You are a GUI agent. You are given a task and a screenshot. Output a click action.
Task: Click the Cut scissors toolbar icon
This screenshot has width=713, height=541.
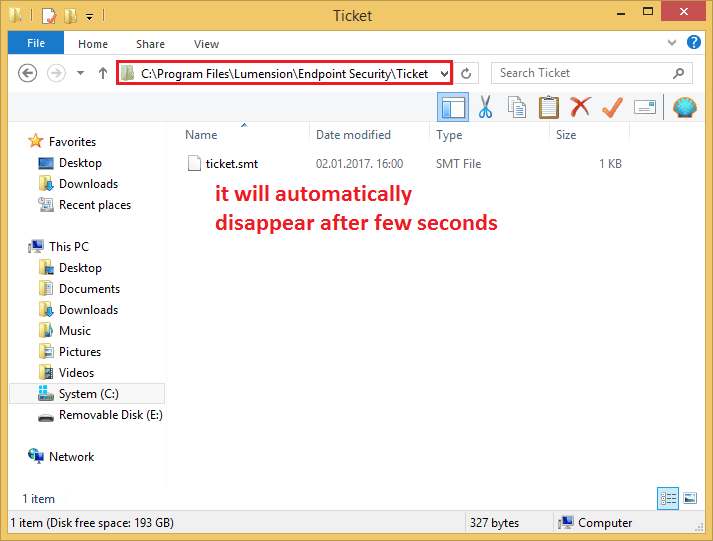485,107
